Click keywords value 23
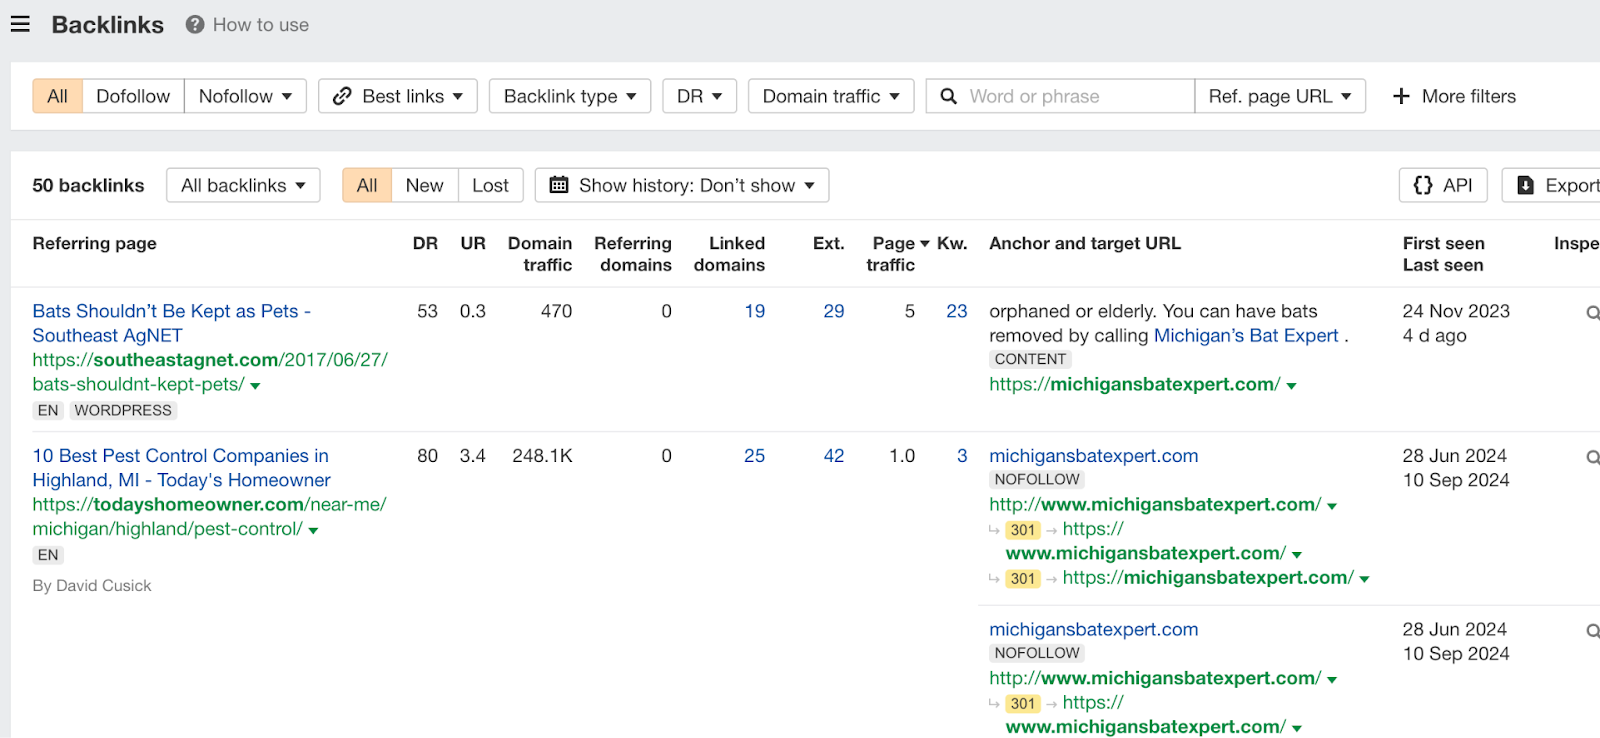Viewport: 1600px width, 738px height. tap(957, 311)
